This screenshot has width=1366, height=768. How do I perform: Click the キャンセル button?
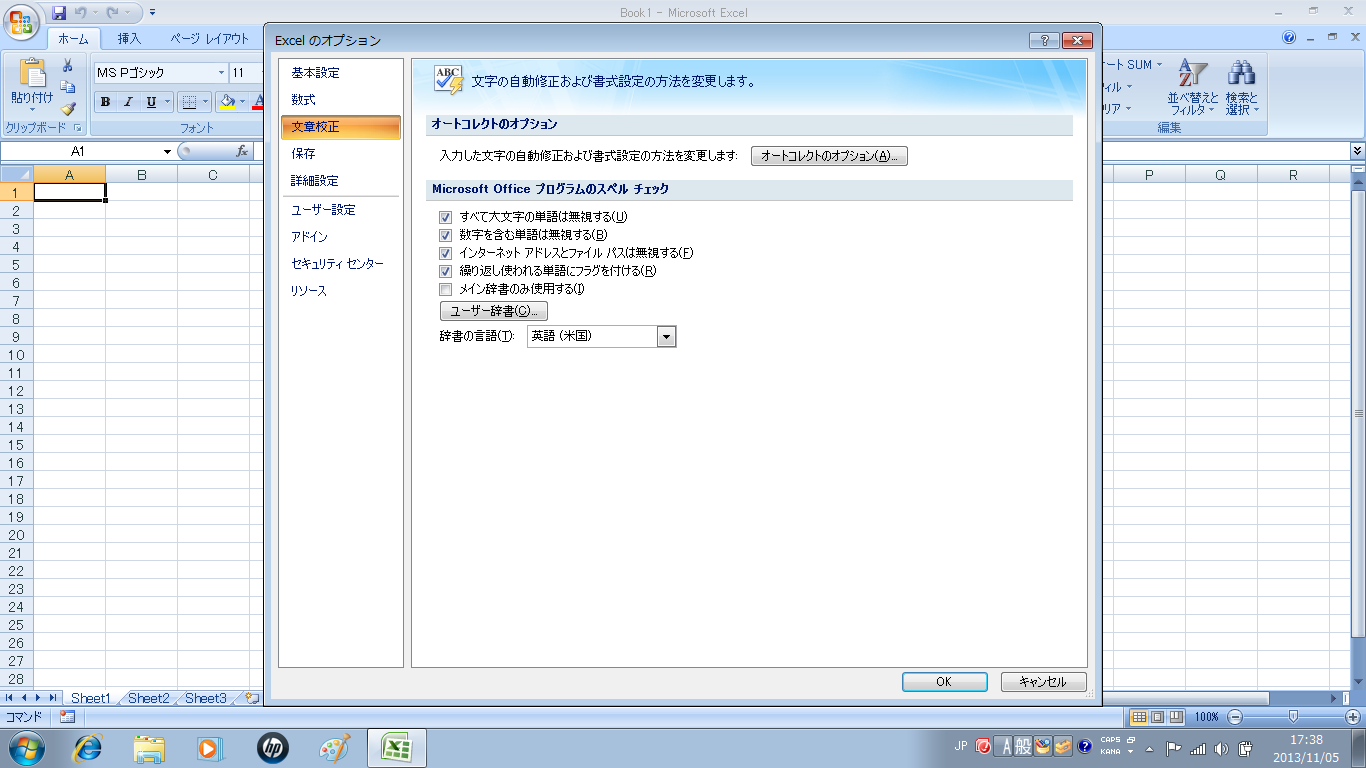[x=1043, y=682]
